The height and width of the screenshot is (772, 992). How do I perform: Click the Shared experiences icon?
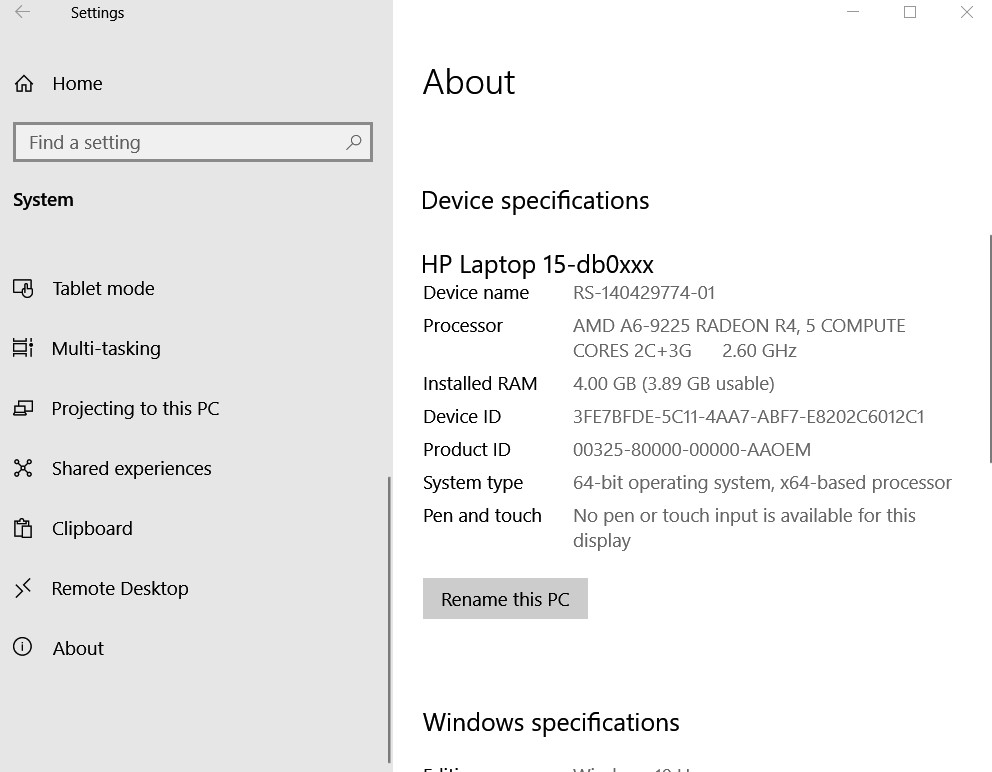point(23,468)
